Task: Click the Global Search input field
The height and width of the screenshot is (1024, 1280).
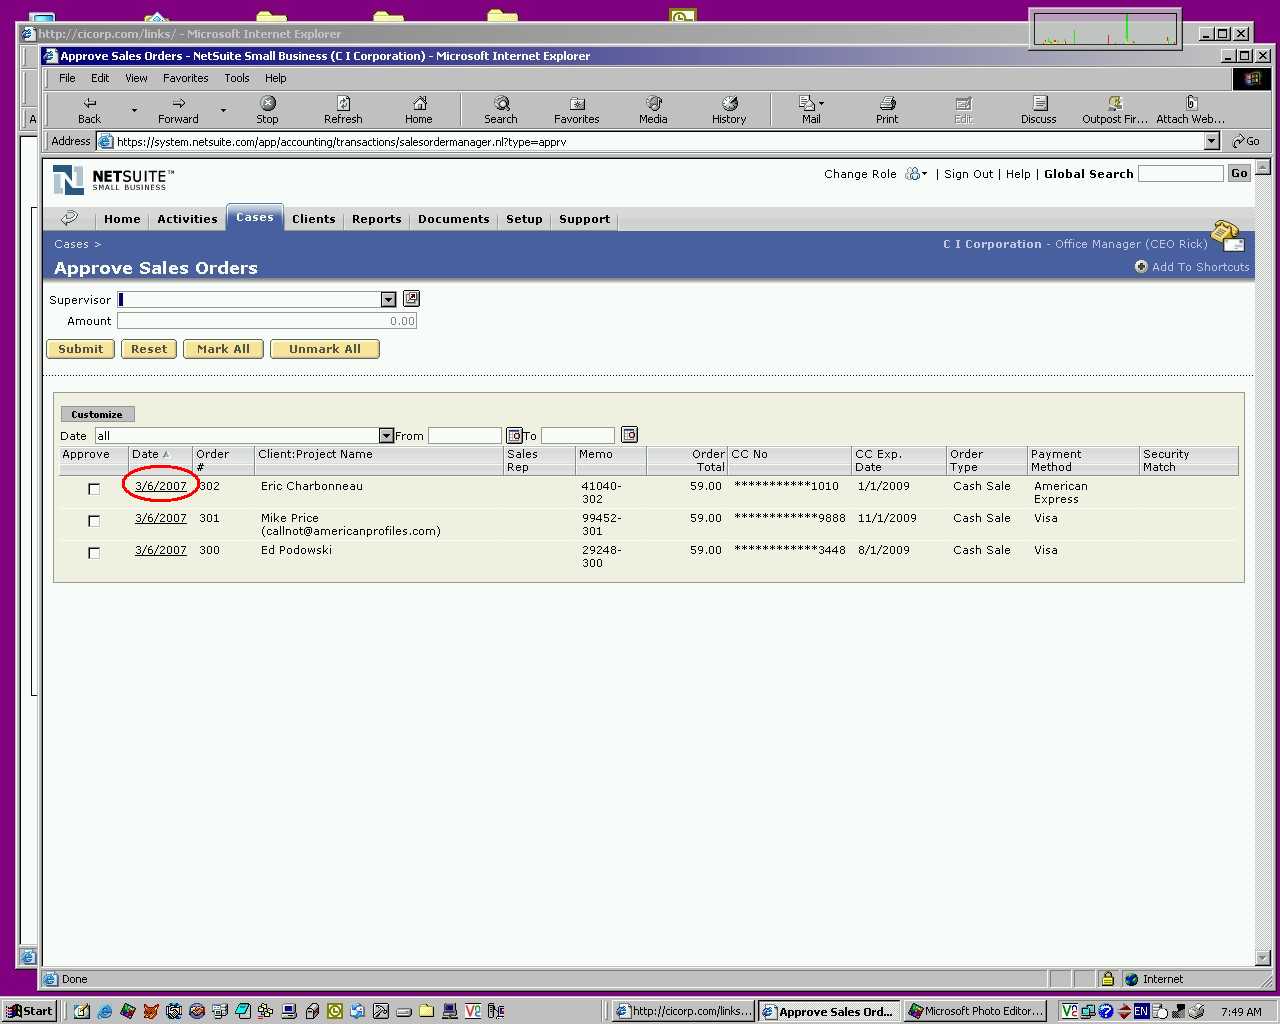Action: pos(1180,174)
